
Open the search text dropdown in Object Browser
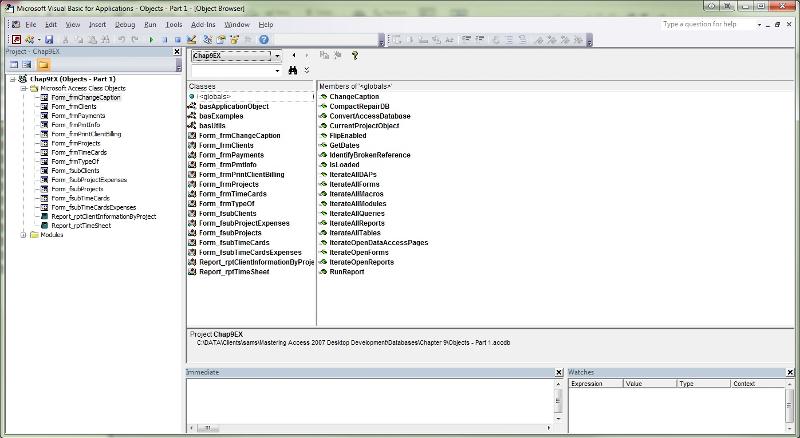277,70
